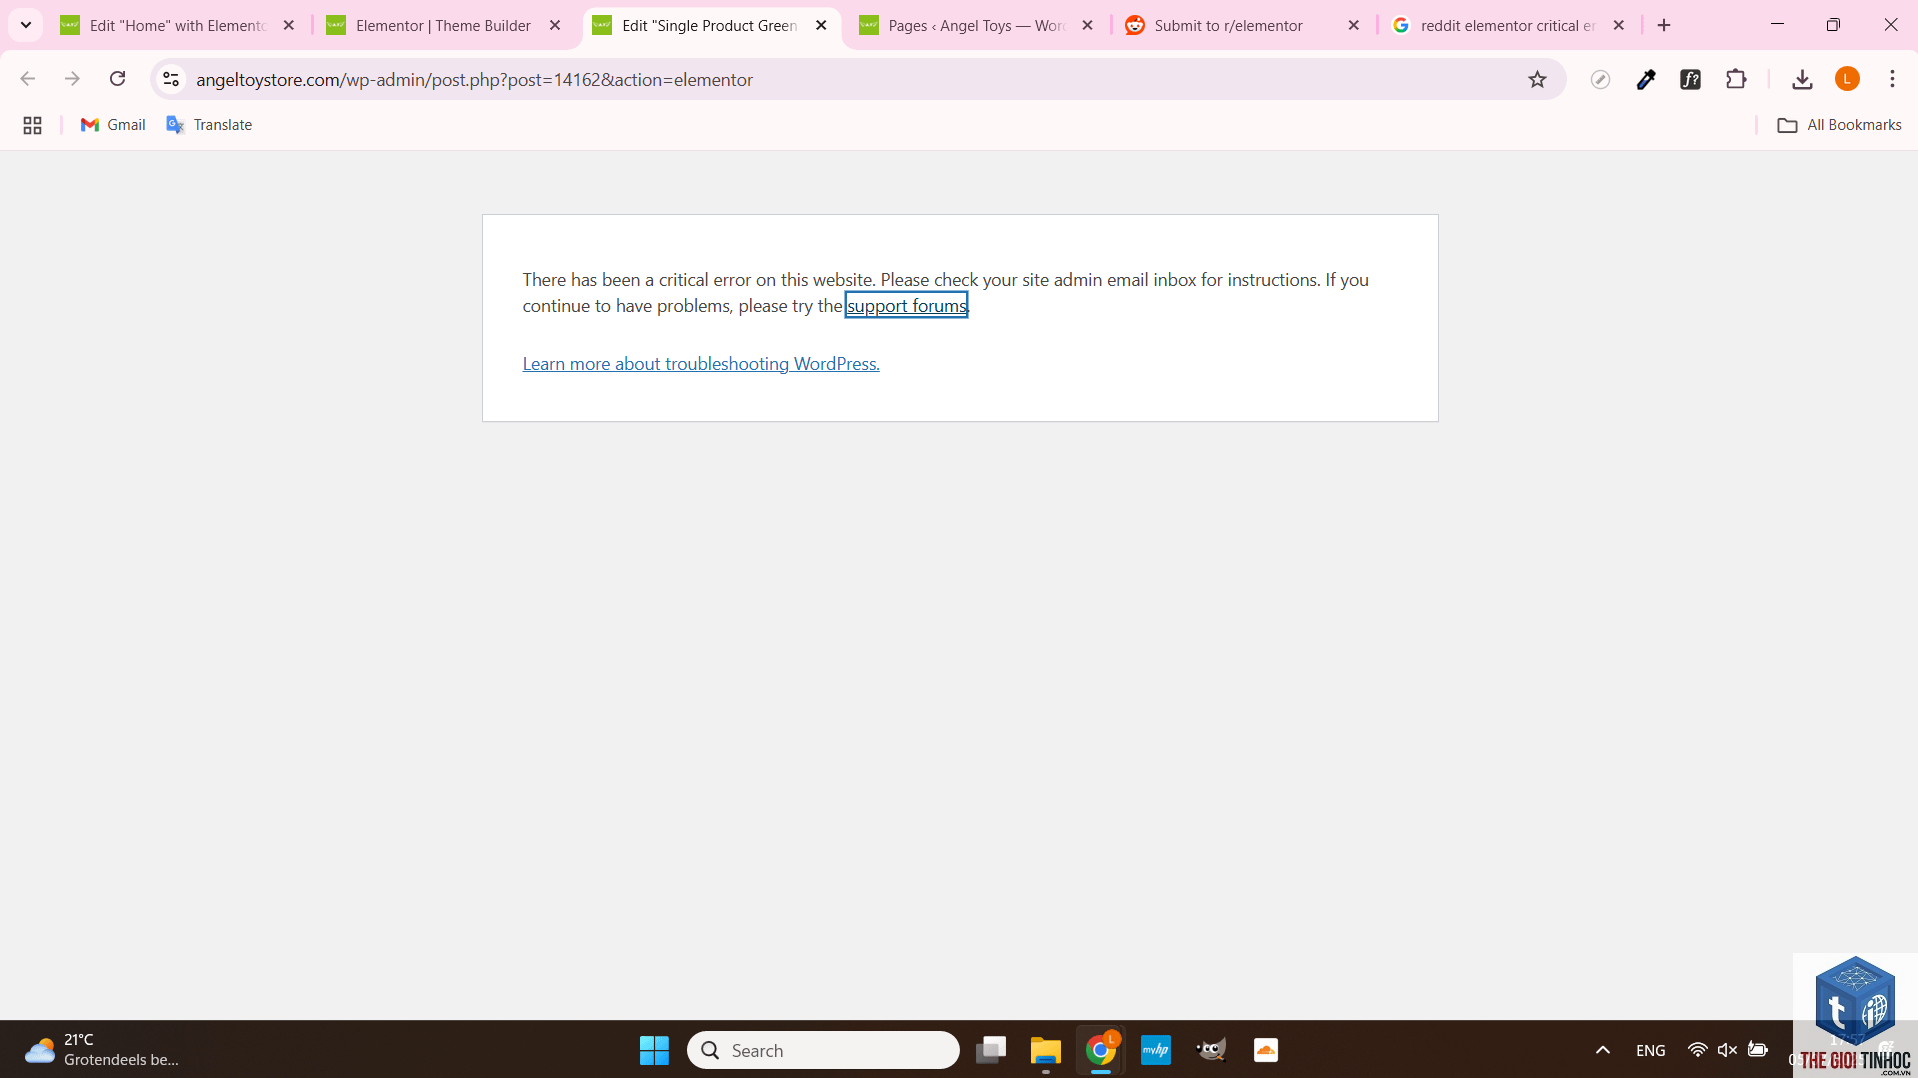Image resolution: width=1918 pixels, height=1078 pixels.
Task: Open the support forums link
Action: click(907, 305)
